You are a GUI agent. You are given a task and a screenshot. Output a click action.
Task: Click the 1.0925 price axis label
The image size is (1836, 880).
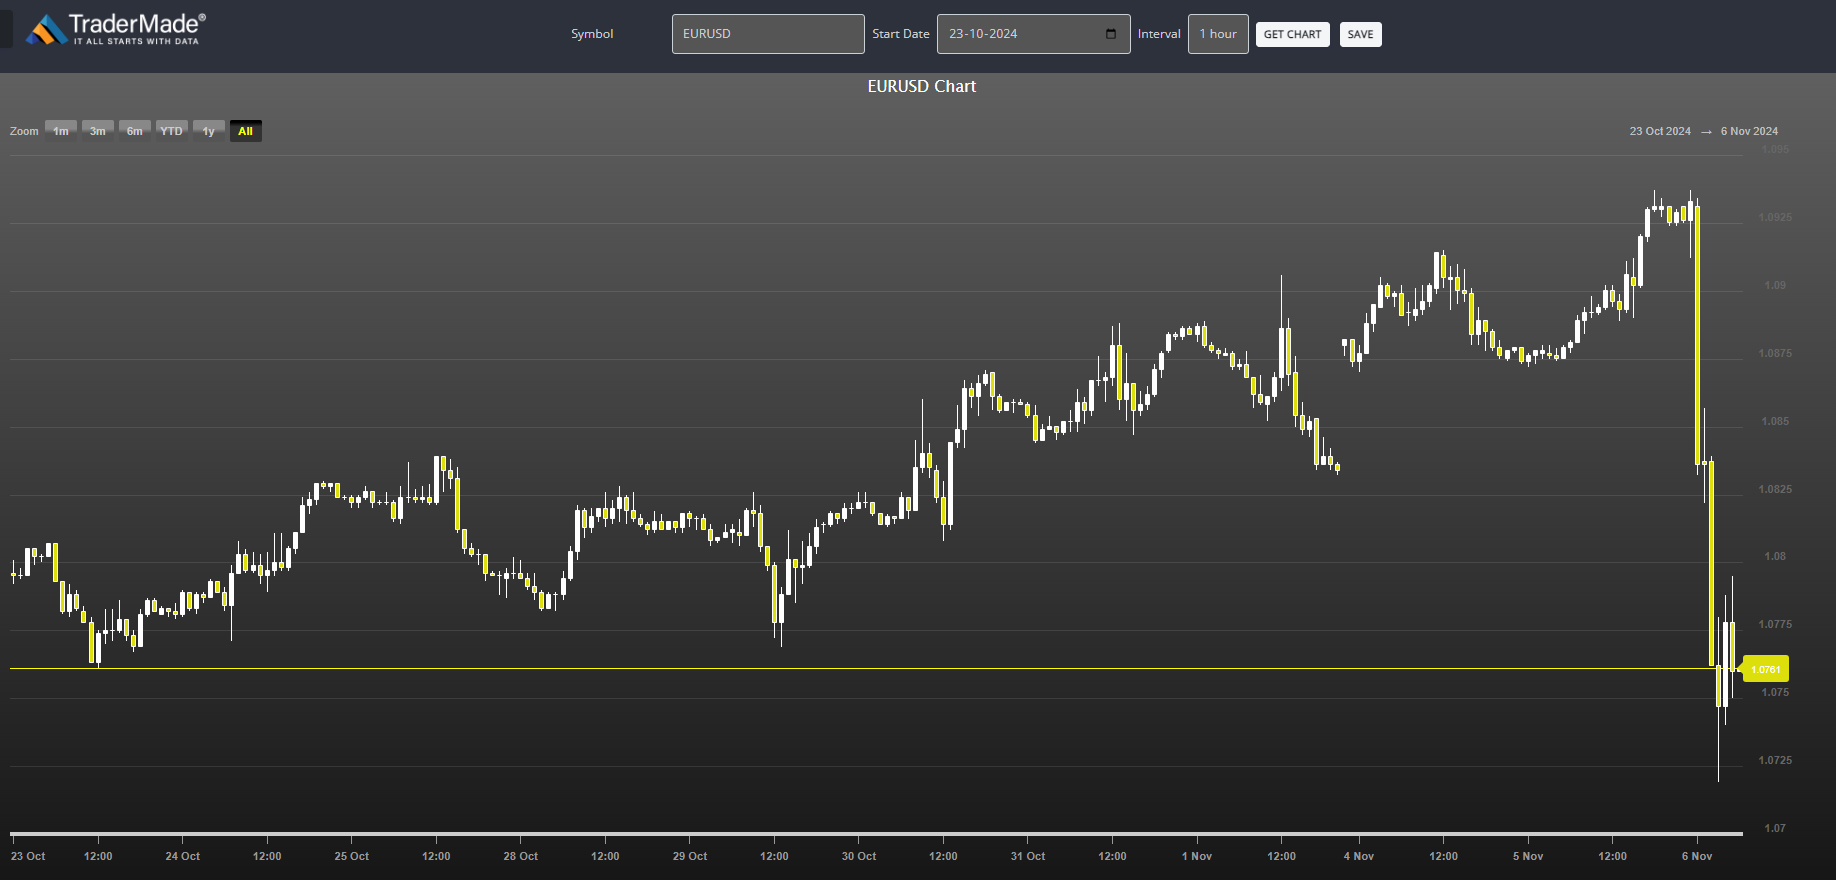tap(1775, 217)
